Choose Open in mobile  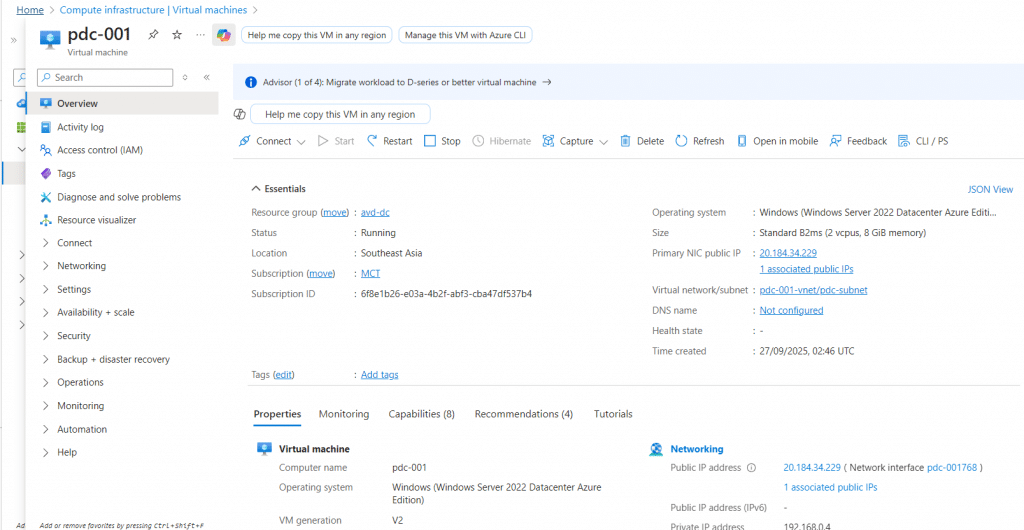[777, 141]
